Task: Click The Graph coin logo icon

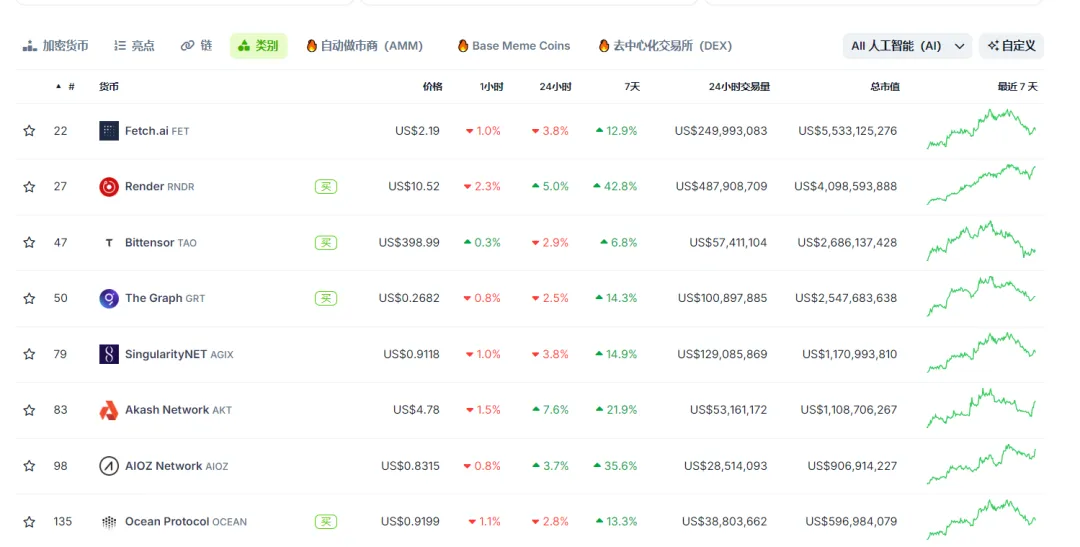Action: 109,298
